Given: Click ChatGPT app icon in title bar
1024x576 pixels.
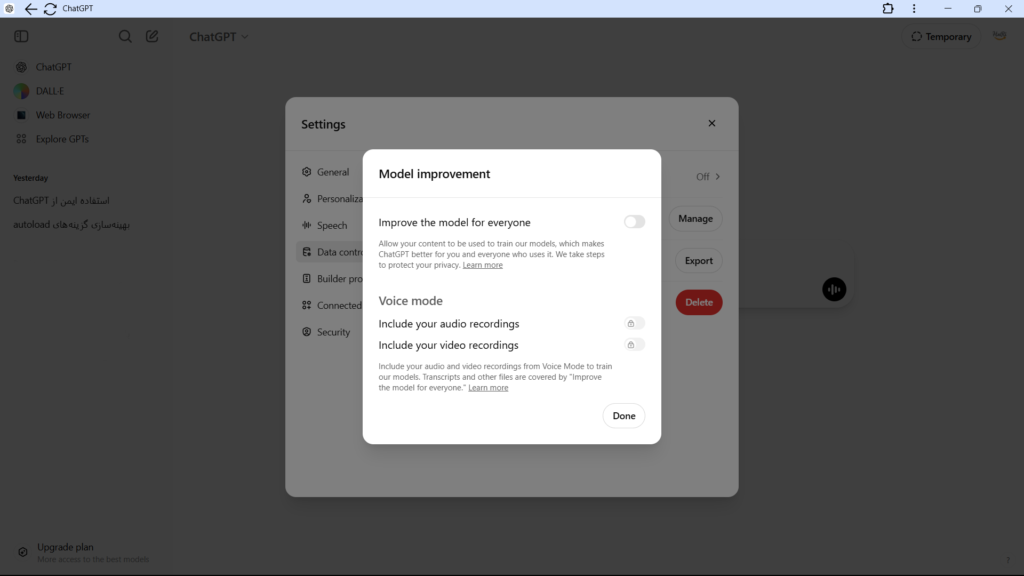Looking at the screenshot, I should click(9, 8).
